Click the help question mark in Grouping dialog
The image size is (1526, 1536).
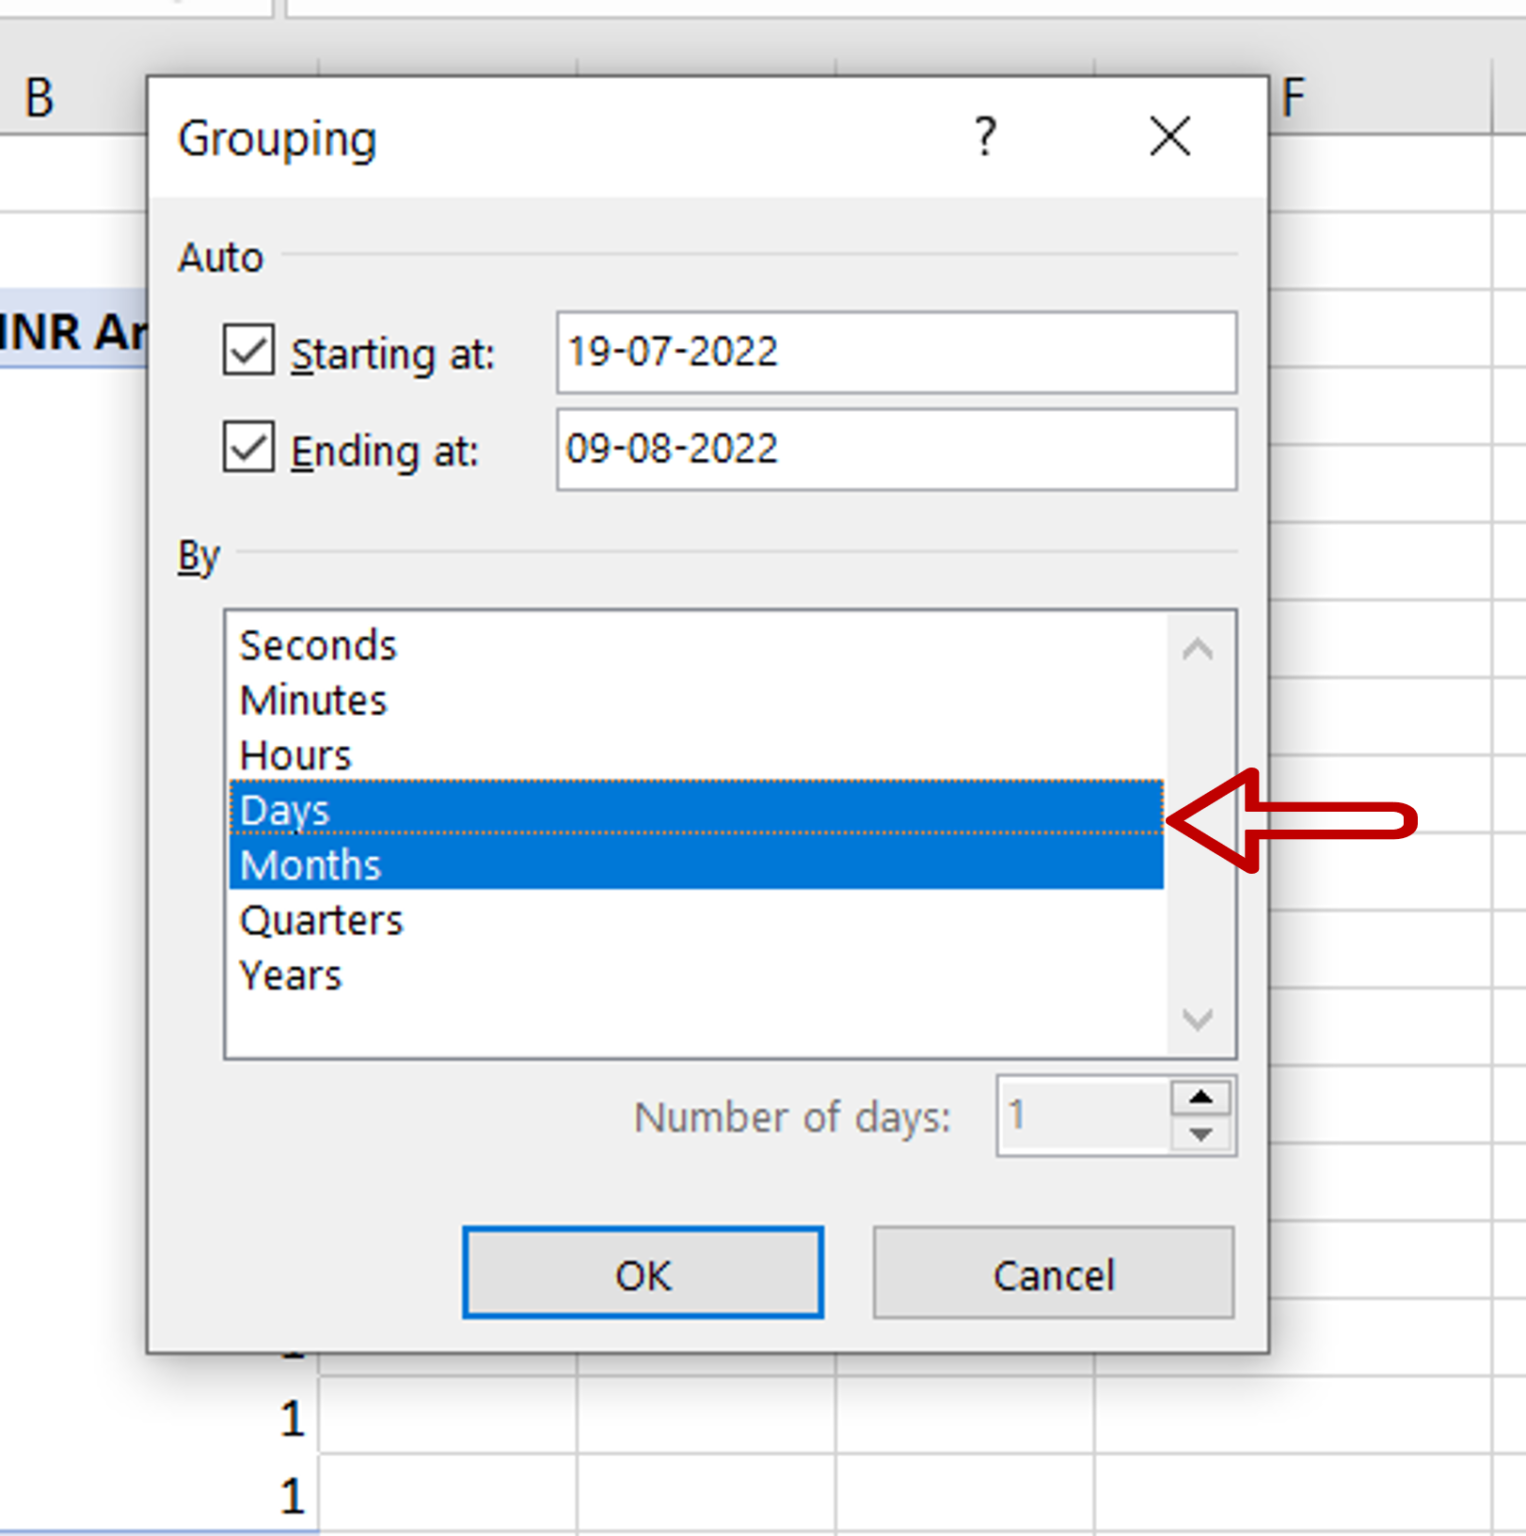(x=985, y=137)
